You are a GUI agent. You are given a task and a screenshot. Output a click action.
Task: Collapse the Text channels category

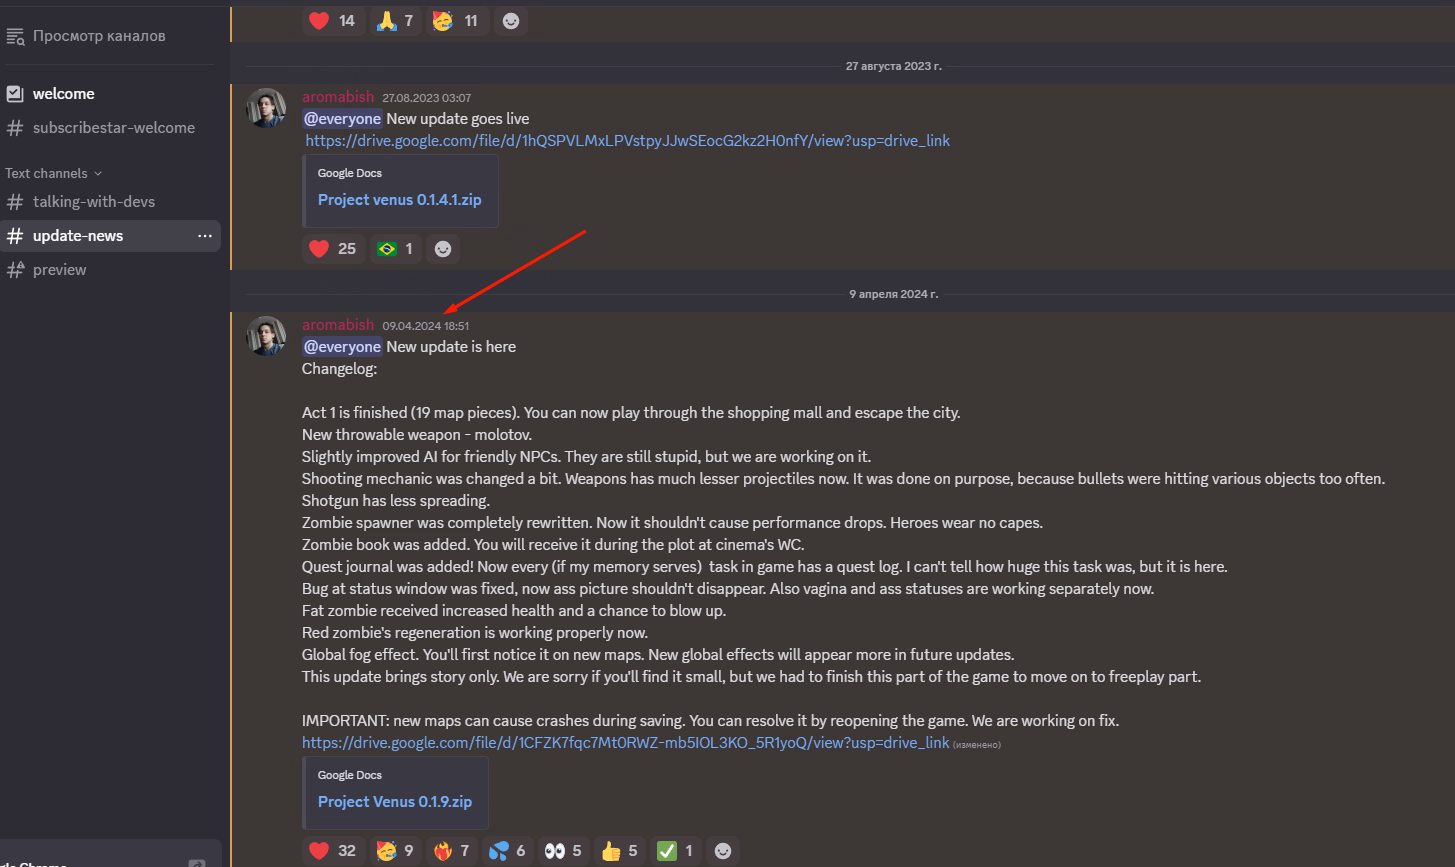(53, 173)
